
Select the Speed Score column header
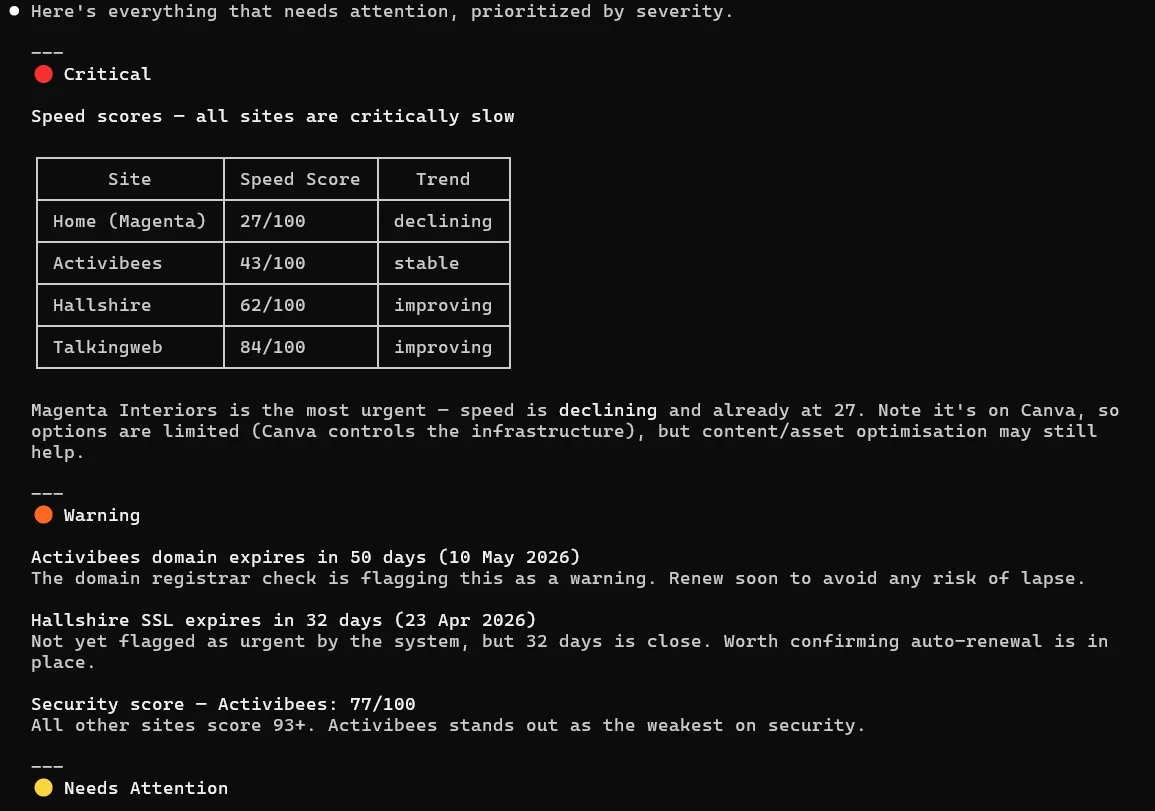(x=300, y=179)
